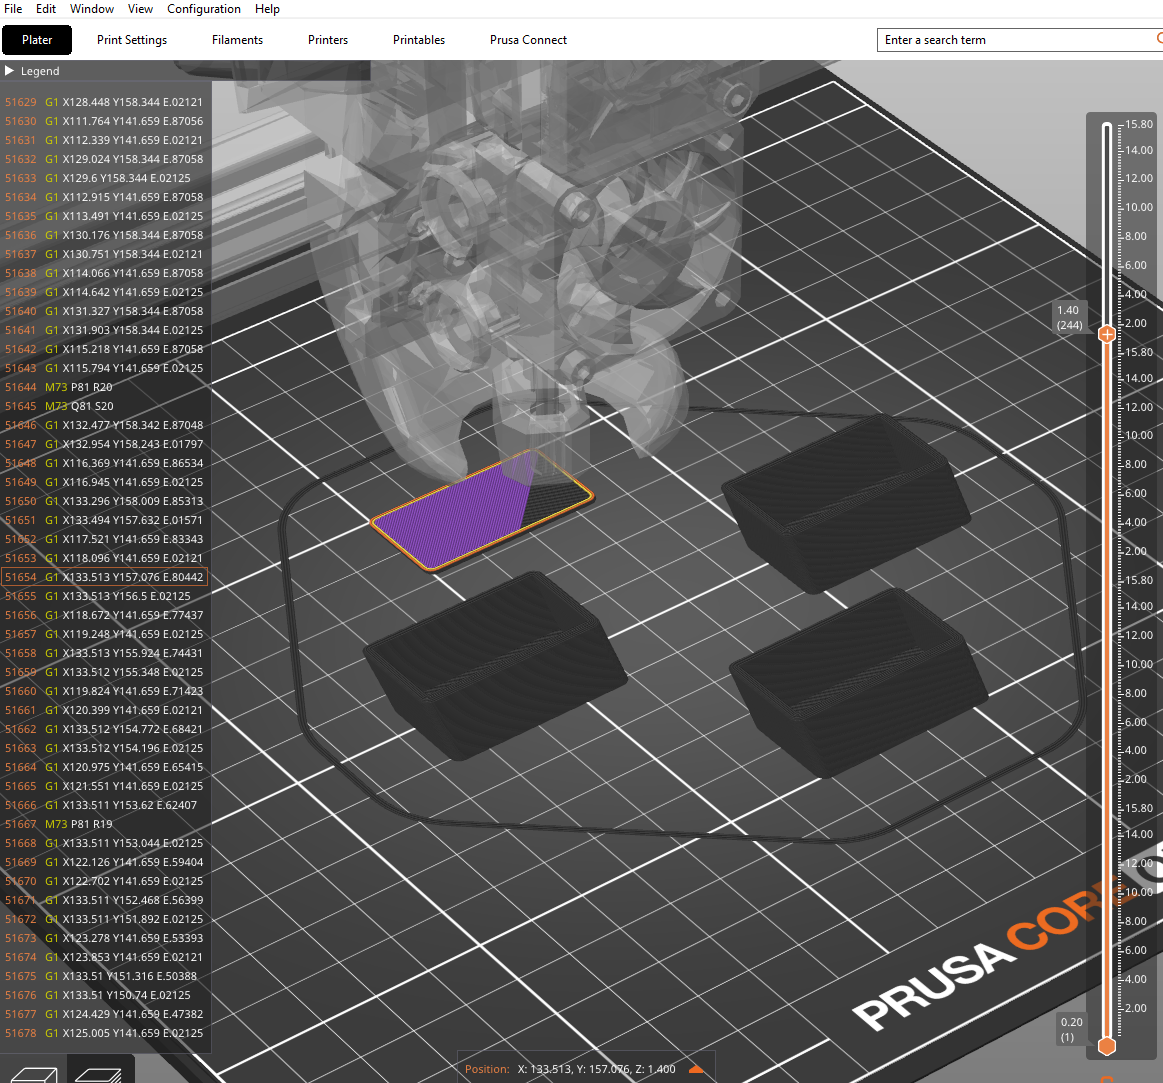Open the Configuration menu
Viewport: 1163px width, 1083px height.
(204, 9)
